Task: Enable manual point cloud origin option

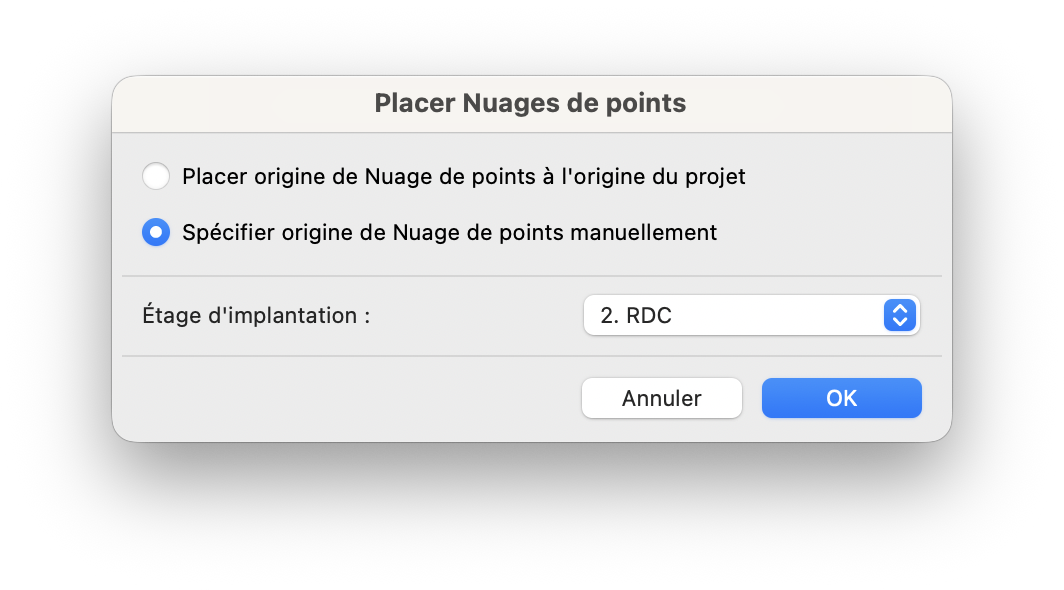Action: pos(156,232)
